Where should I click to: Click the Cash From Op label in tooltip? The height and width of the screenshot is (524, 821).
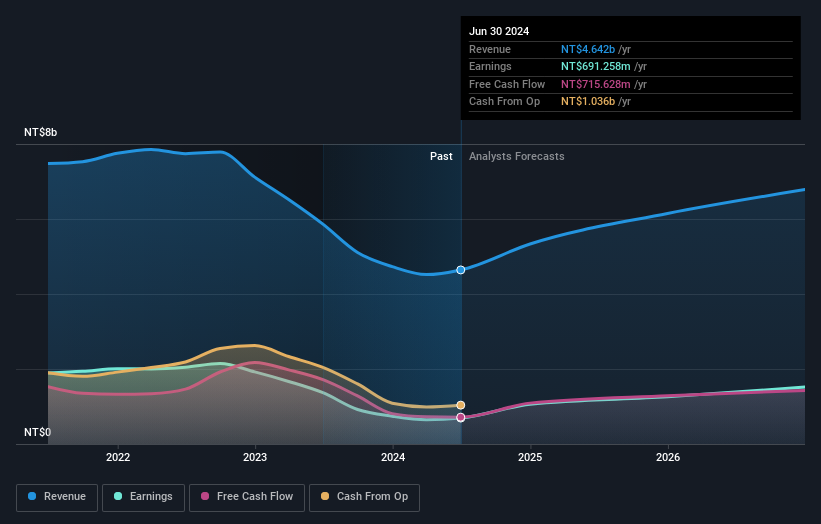[505, 102]
